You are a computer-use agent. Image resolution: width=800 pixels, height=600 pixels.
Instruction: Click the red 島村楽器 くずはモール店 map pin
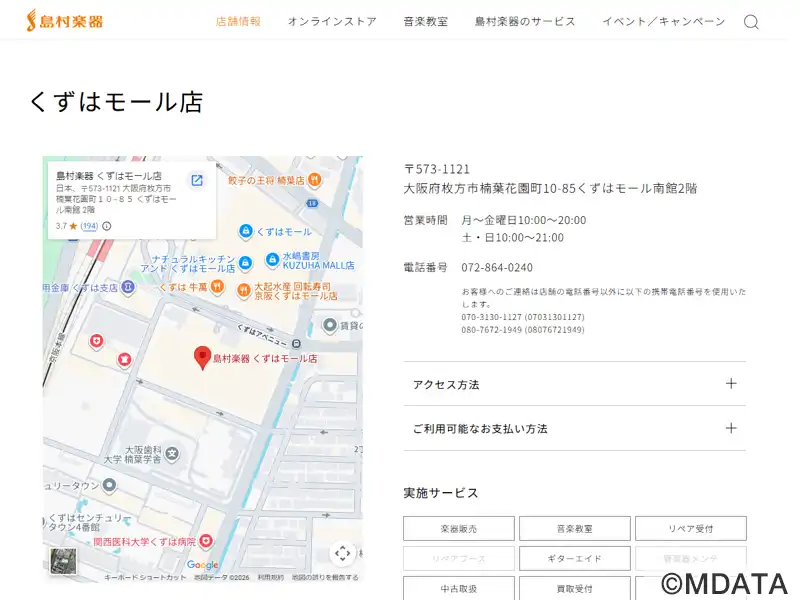pos(203,358)
